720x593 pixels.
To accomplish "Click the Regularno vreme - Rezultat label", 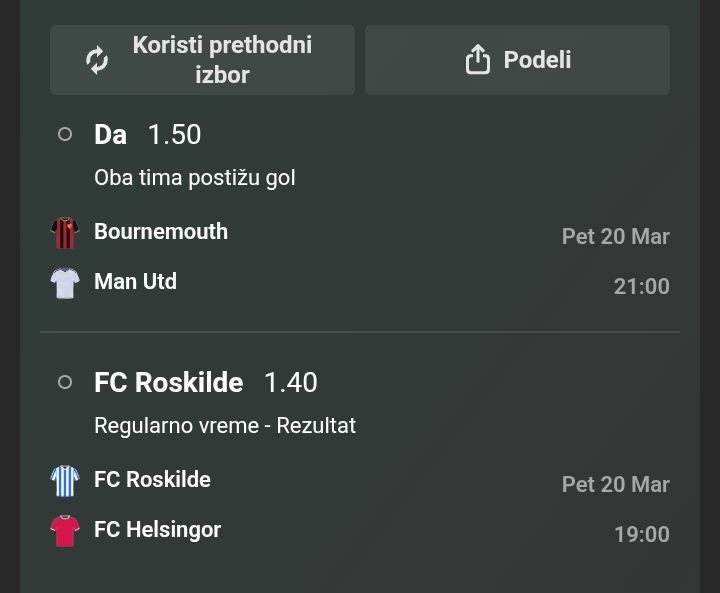I will pyautogui.click(x=225, y=426).
